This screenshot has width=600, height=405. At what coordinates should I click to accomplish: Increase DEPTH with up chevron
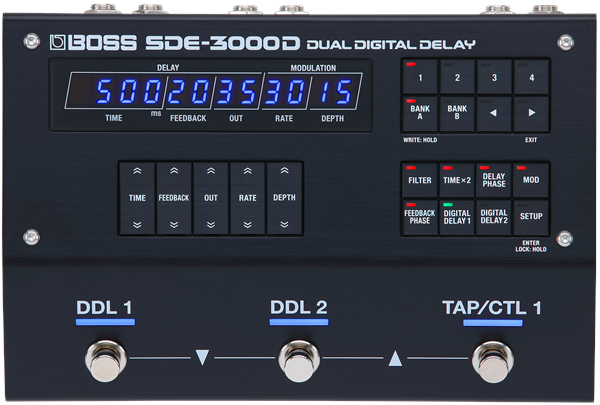tap(284, 171)
